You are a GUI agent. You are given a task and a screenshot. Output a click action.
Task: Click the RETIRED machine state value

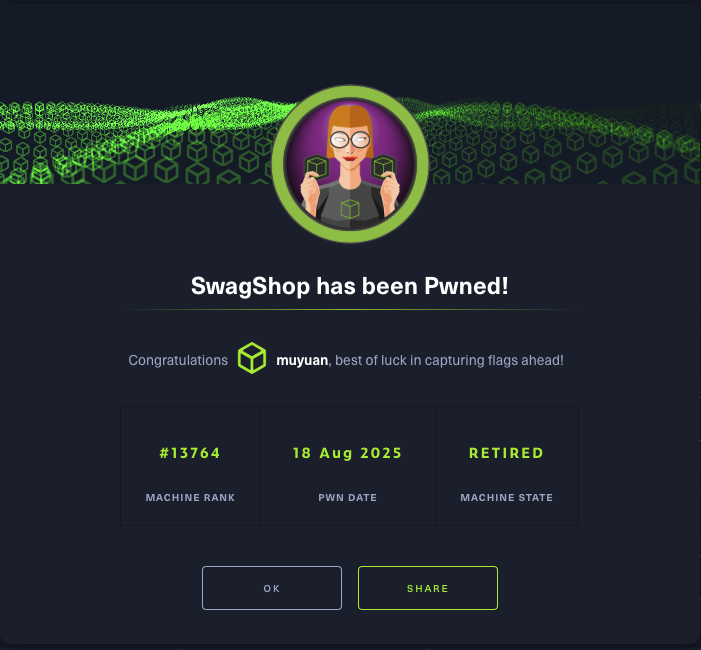click(x=507, y=453)
